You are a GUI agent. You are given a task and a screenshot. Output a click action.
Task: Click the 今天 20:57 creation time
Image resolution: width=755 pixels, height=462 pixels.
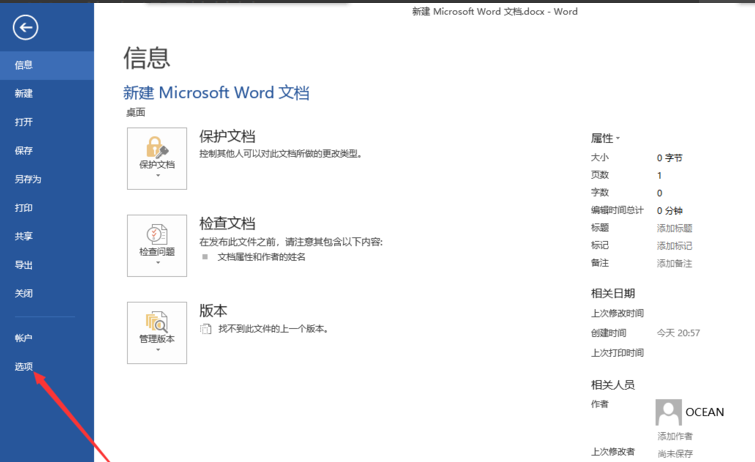678,333
